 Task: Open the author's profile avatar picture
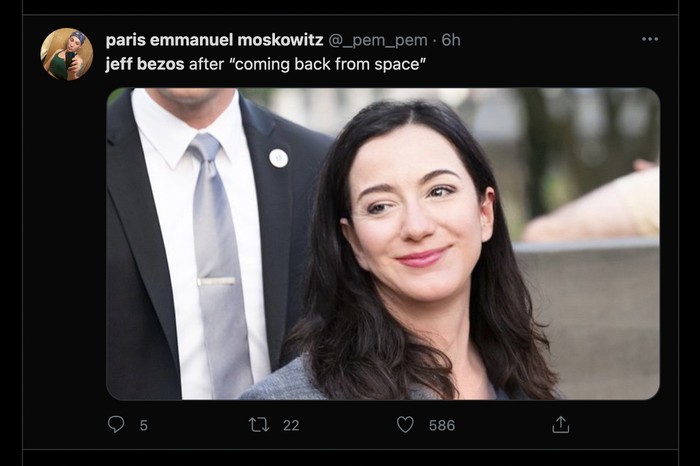point(66,54)
